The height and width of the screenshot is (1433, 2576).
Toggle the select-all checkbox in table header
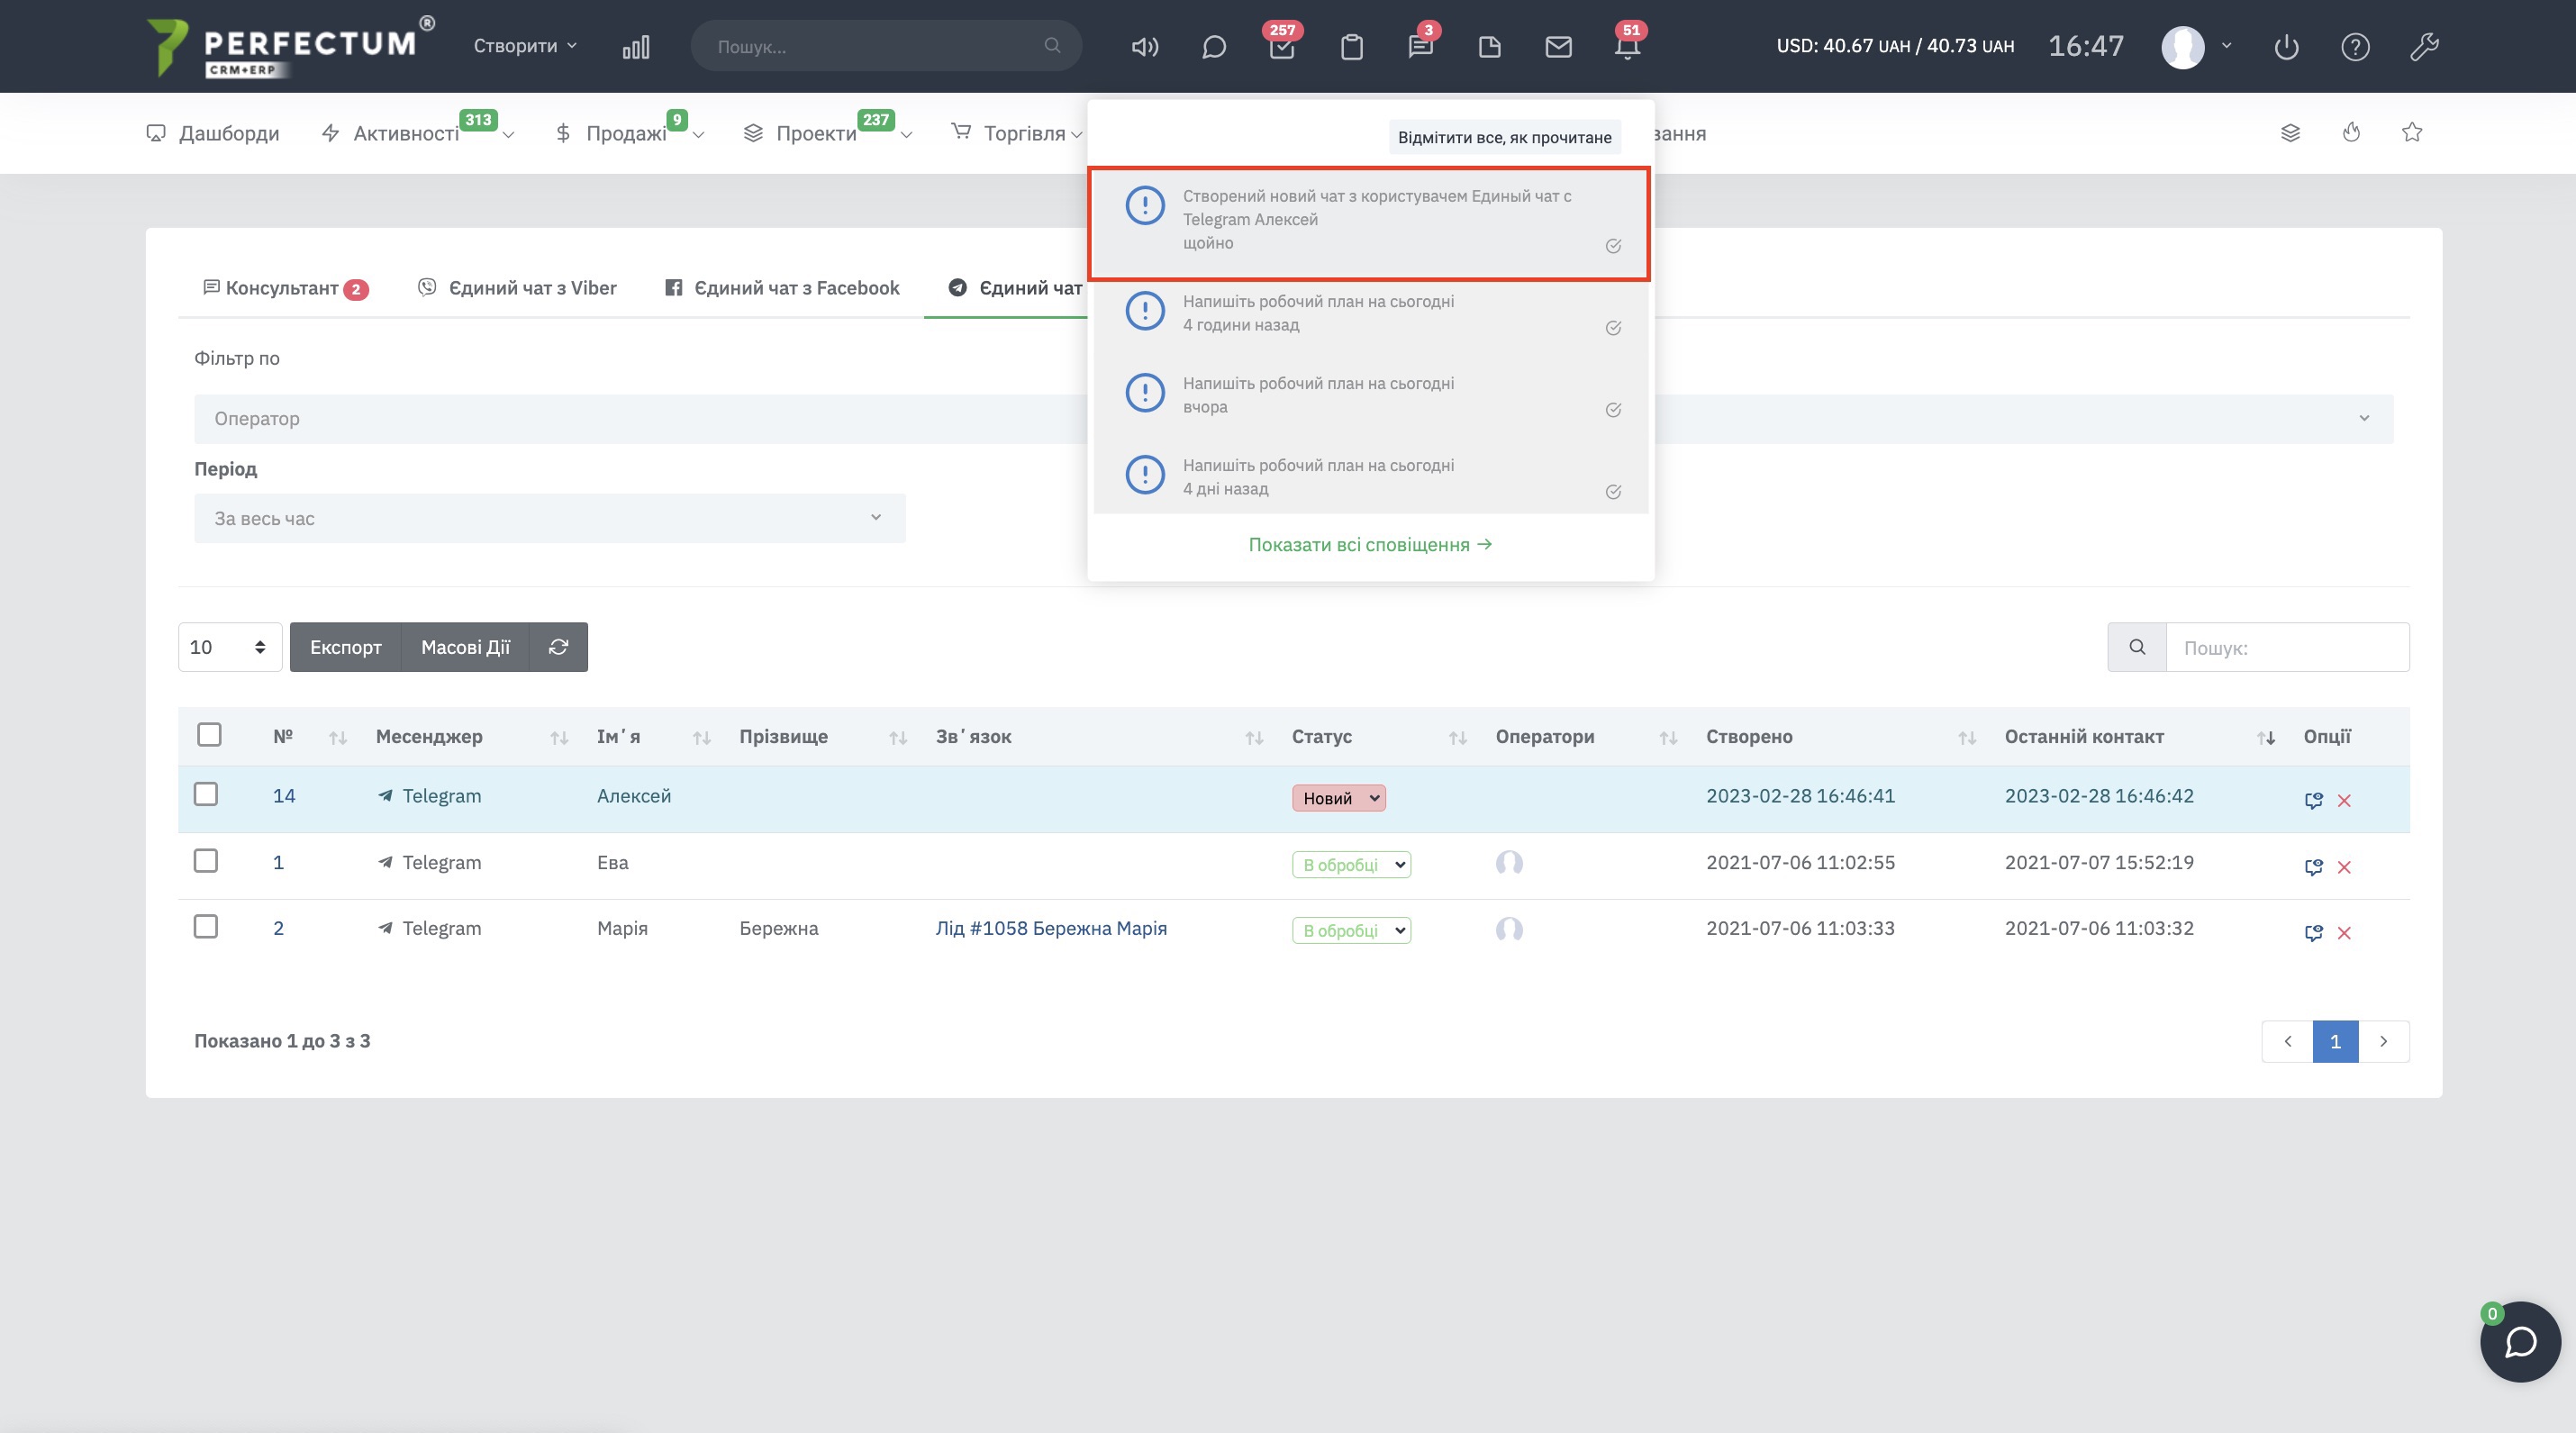coord(209,735)
